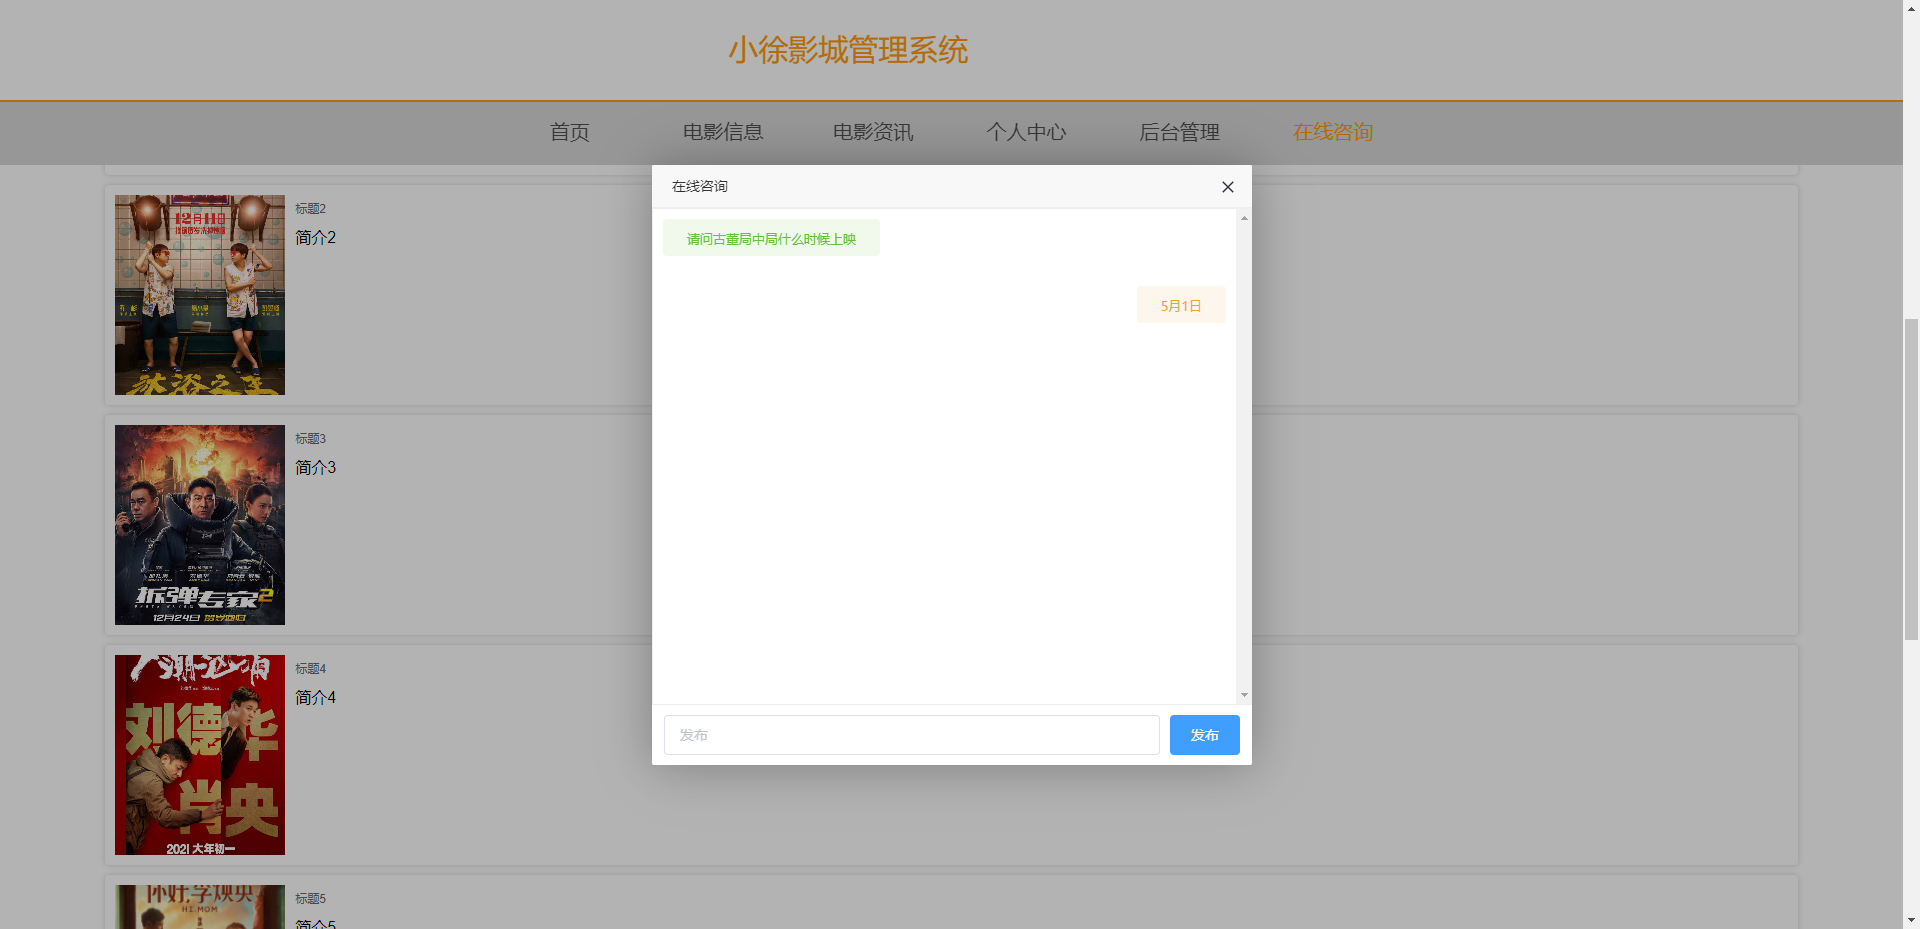Open 后台管理 in the navigation
The width and height of the screenshot is (1920, 929).
[x=1179, y=132]
